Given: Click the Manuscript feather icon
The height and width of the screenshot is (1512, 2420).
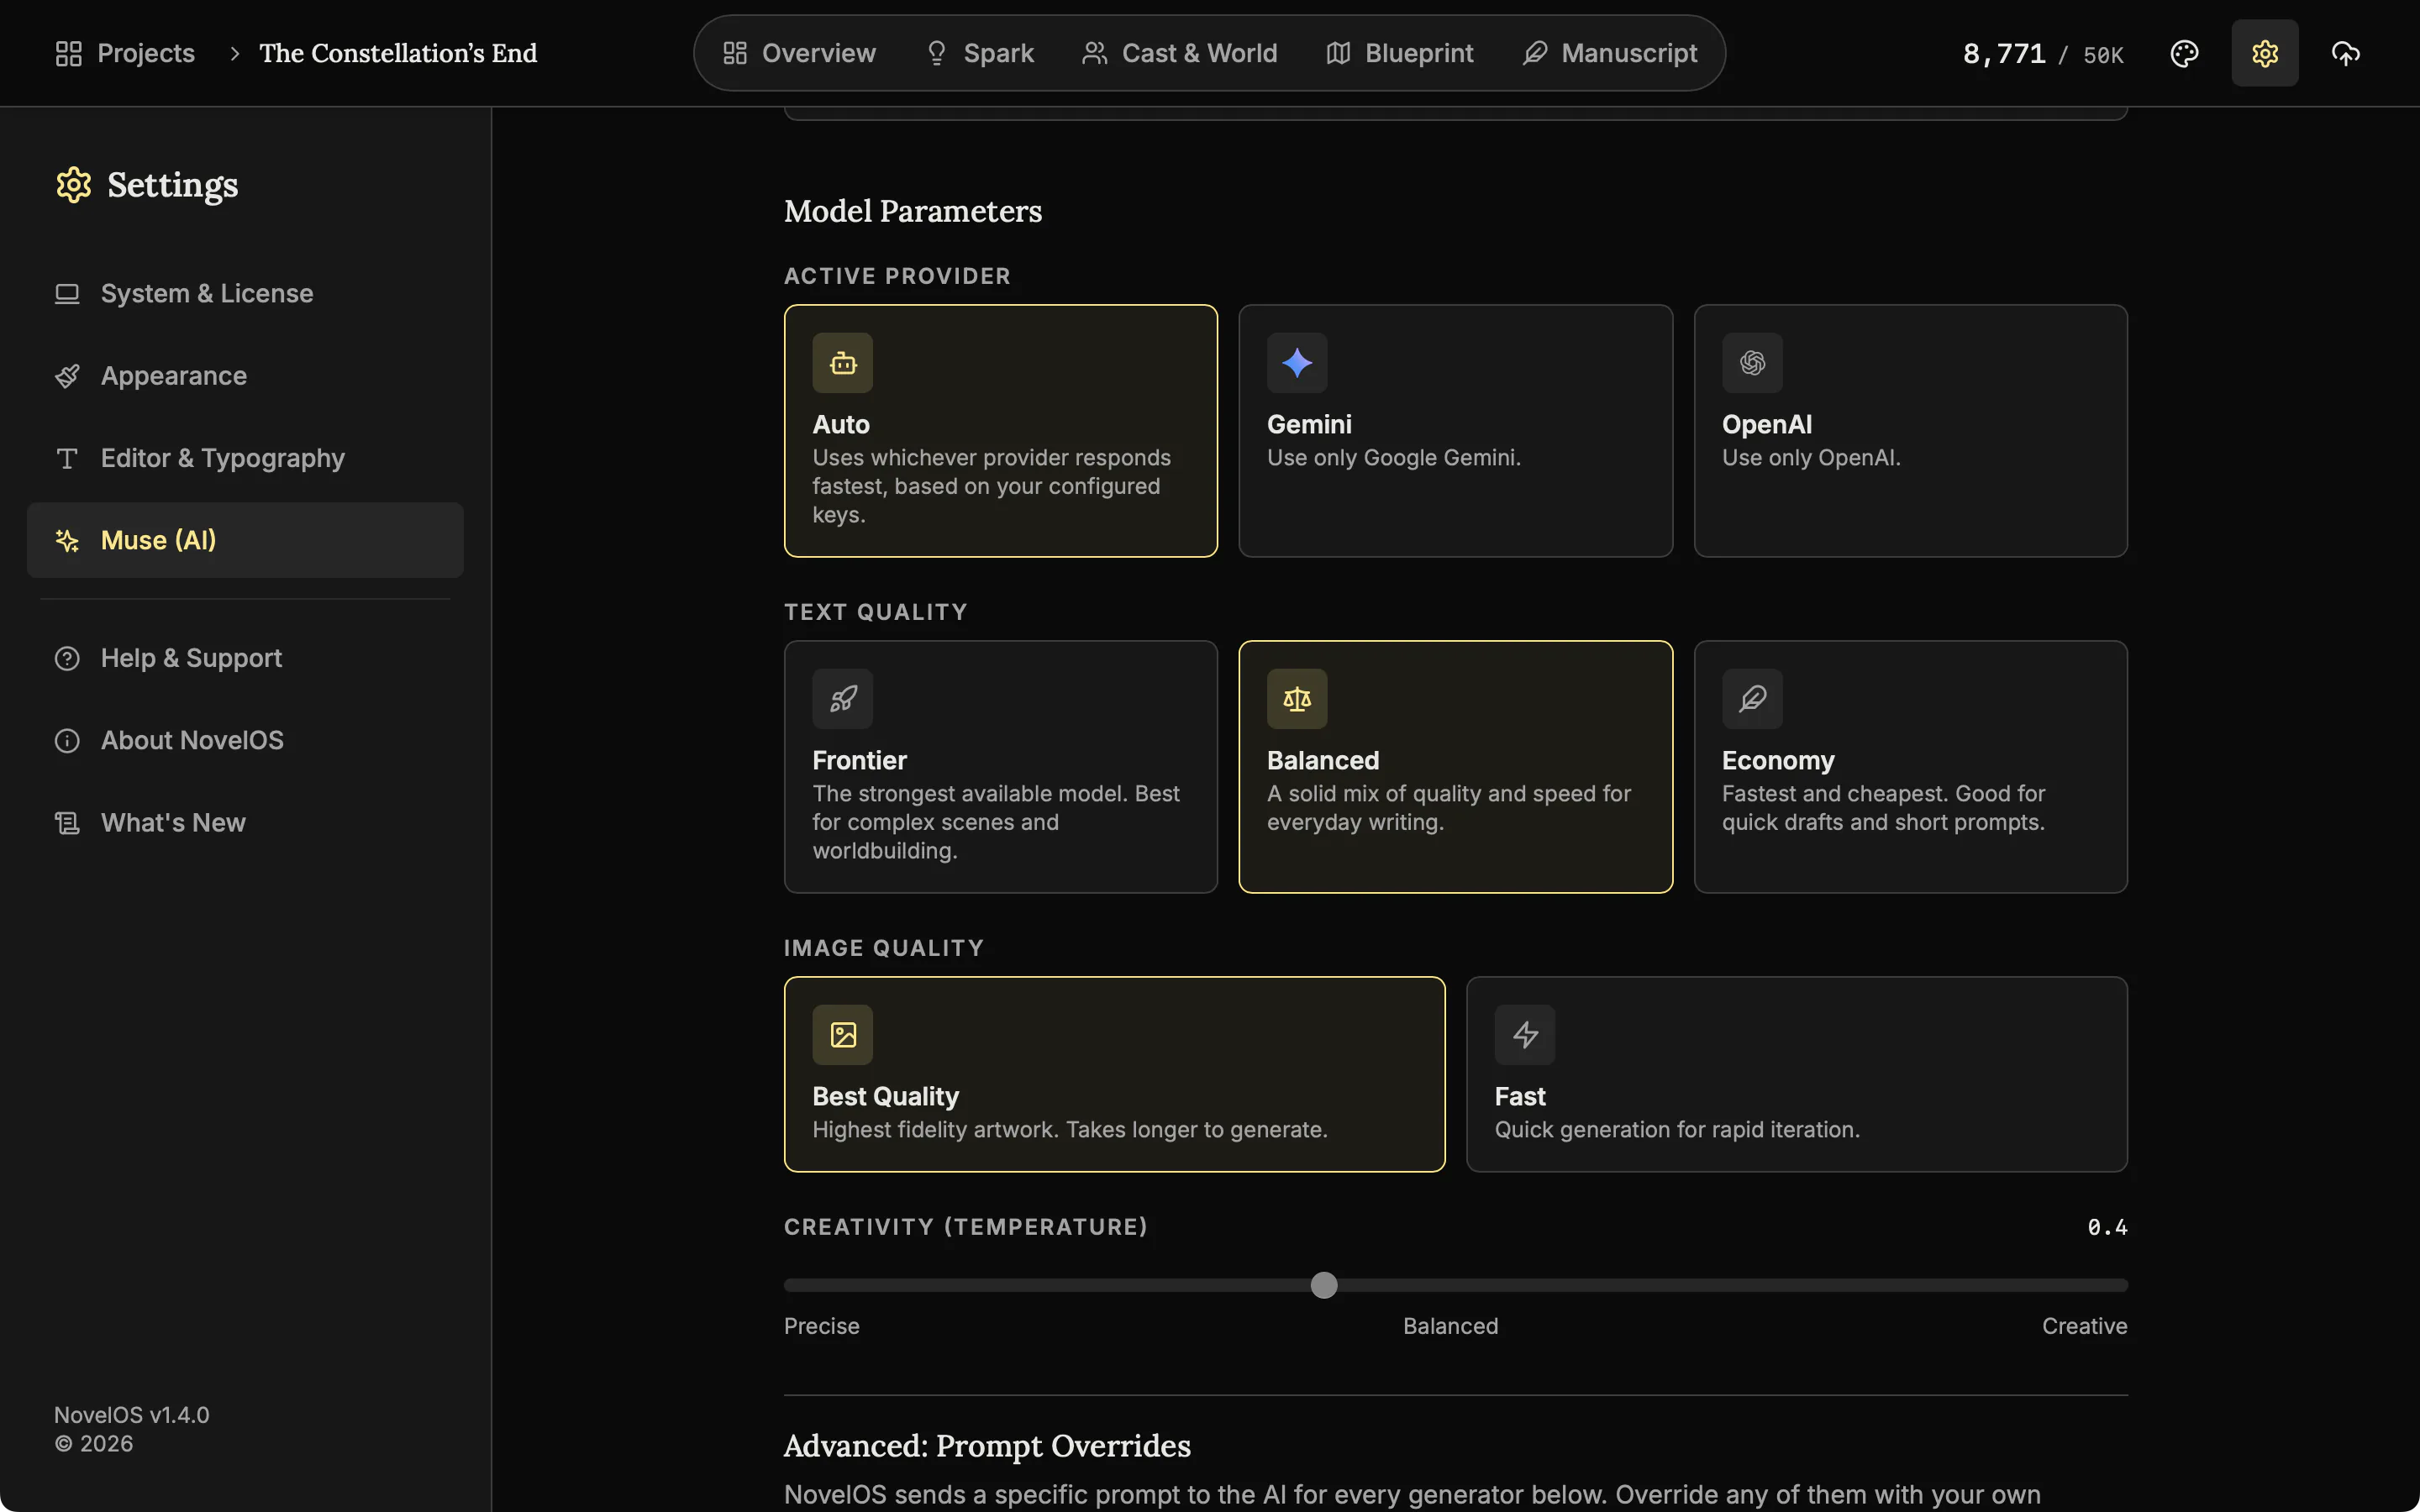Looking at the screenshot, I should [x=1535, y=53].
